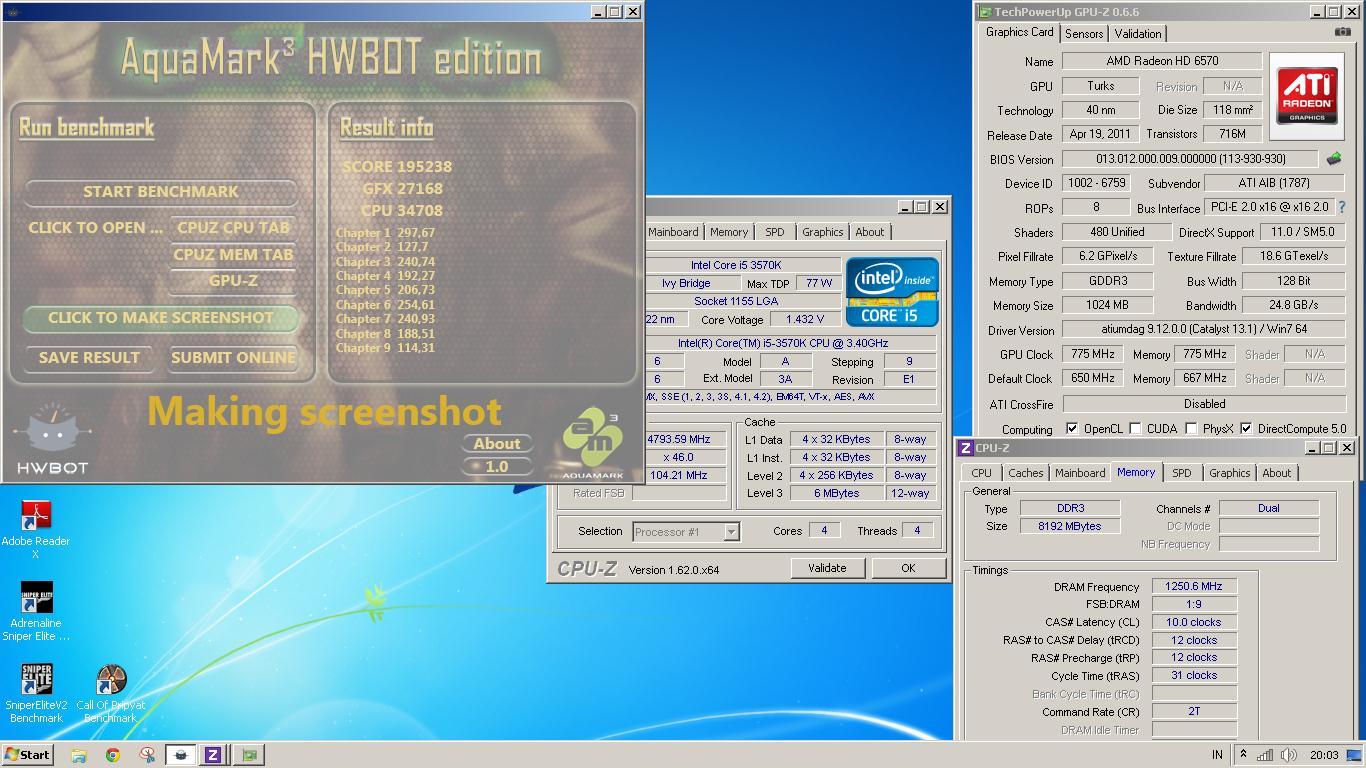Viewport: 1366px width, 768px height.
Task: Open Google Chrome from the taskbar
Action: click(113, 755)
